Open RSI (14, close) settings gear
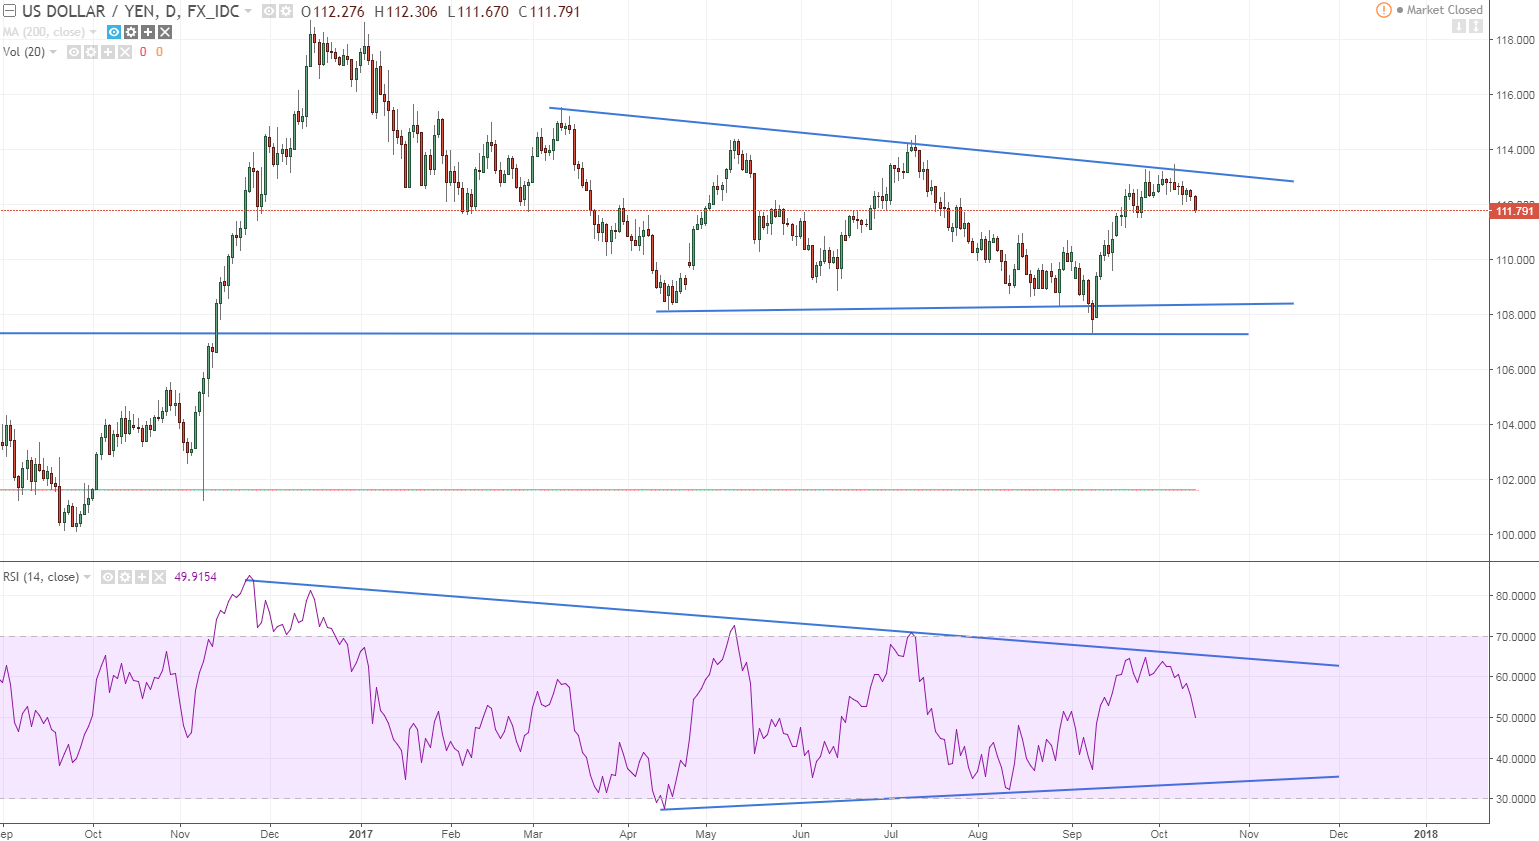Image resolution: width=1539 pixels, height=841 pixels. pos(125,577)
